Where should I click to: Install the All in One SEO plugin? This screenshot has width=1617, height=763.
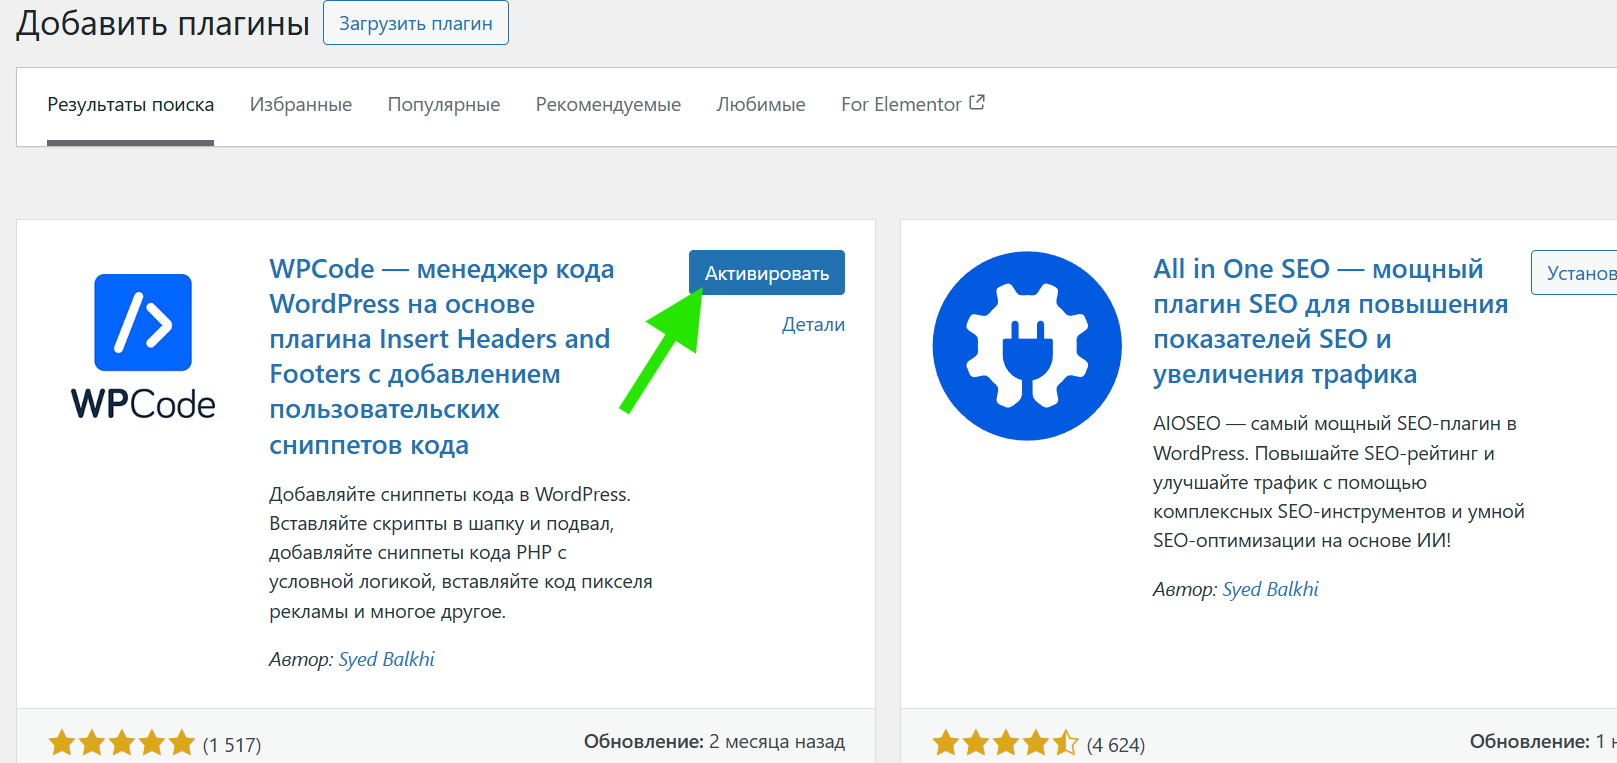point(1574,273)
